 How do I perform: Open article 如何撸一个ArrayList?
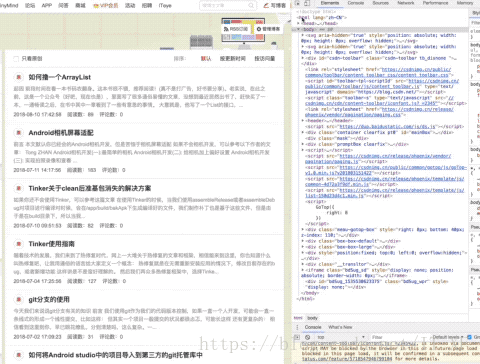[x=60, y=77]
